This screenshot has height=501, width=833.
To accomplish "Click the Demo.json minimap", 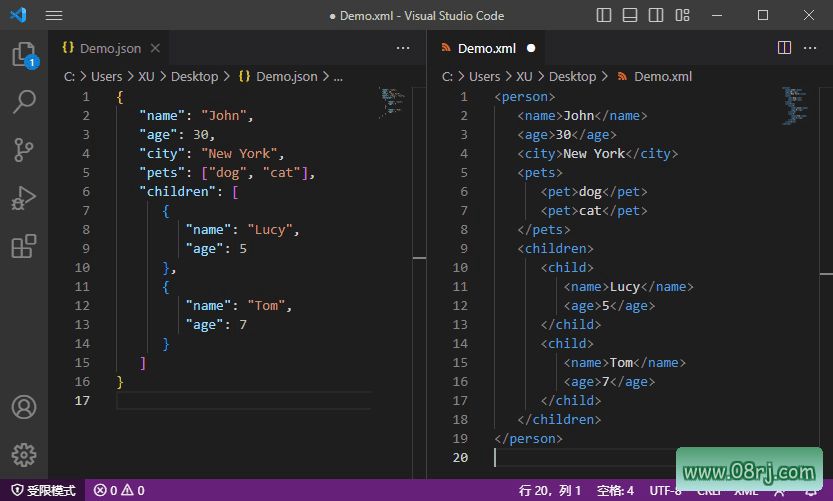I will tap(392, 102).
